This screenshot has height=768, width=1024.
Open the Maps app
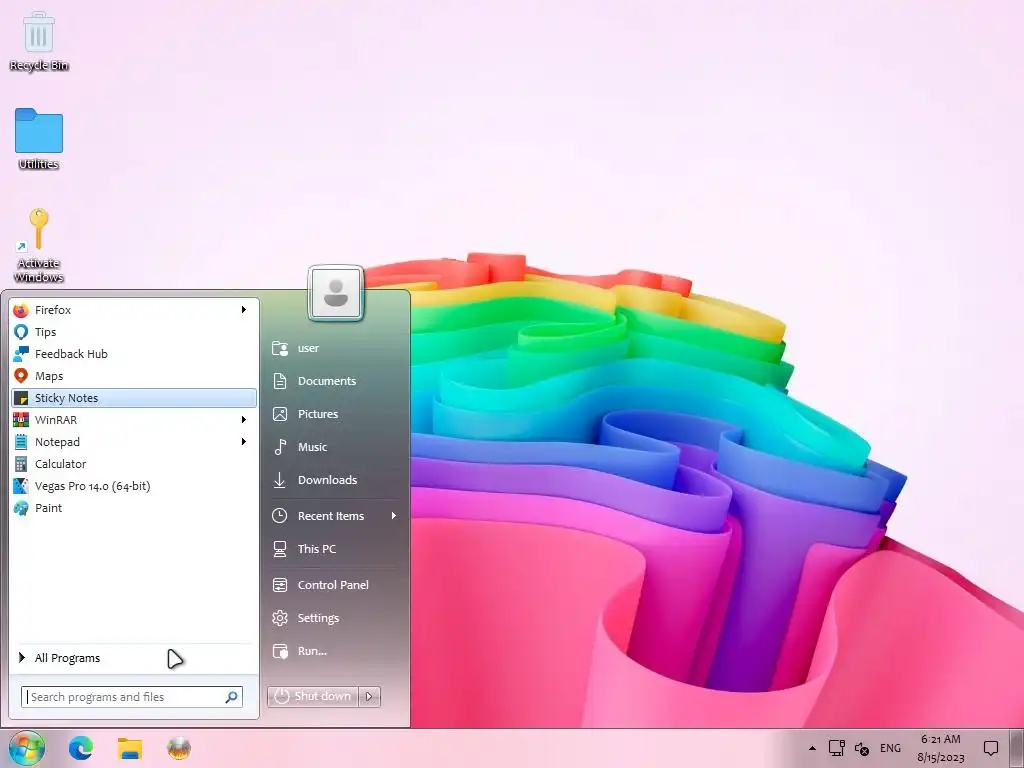[134, 376]
